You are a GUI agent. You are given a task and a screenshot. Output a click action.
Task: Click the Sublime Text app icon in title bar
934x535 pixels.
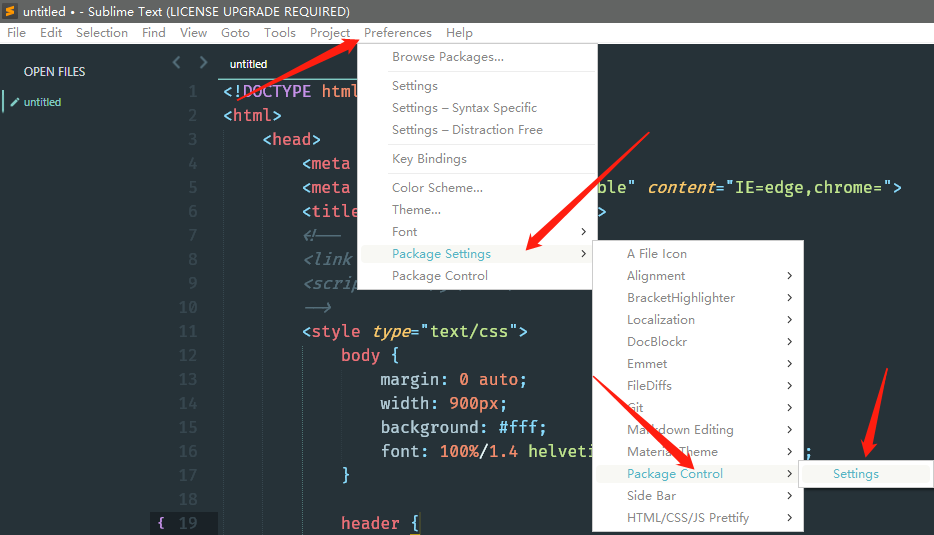pyautogui.click(x=10, y=11)
